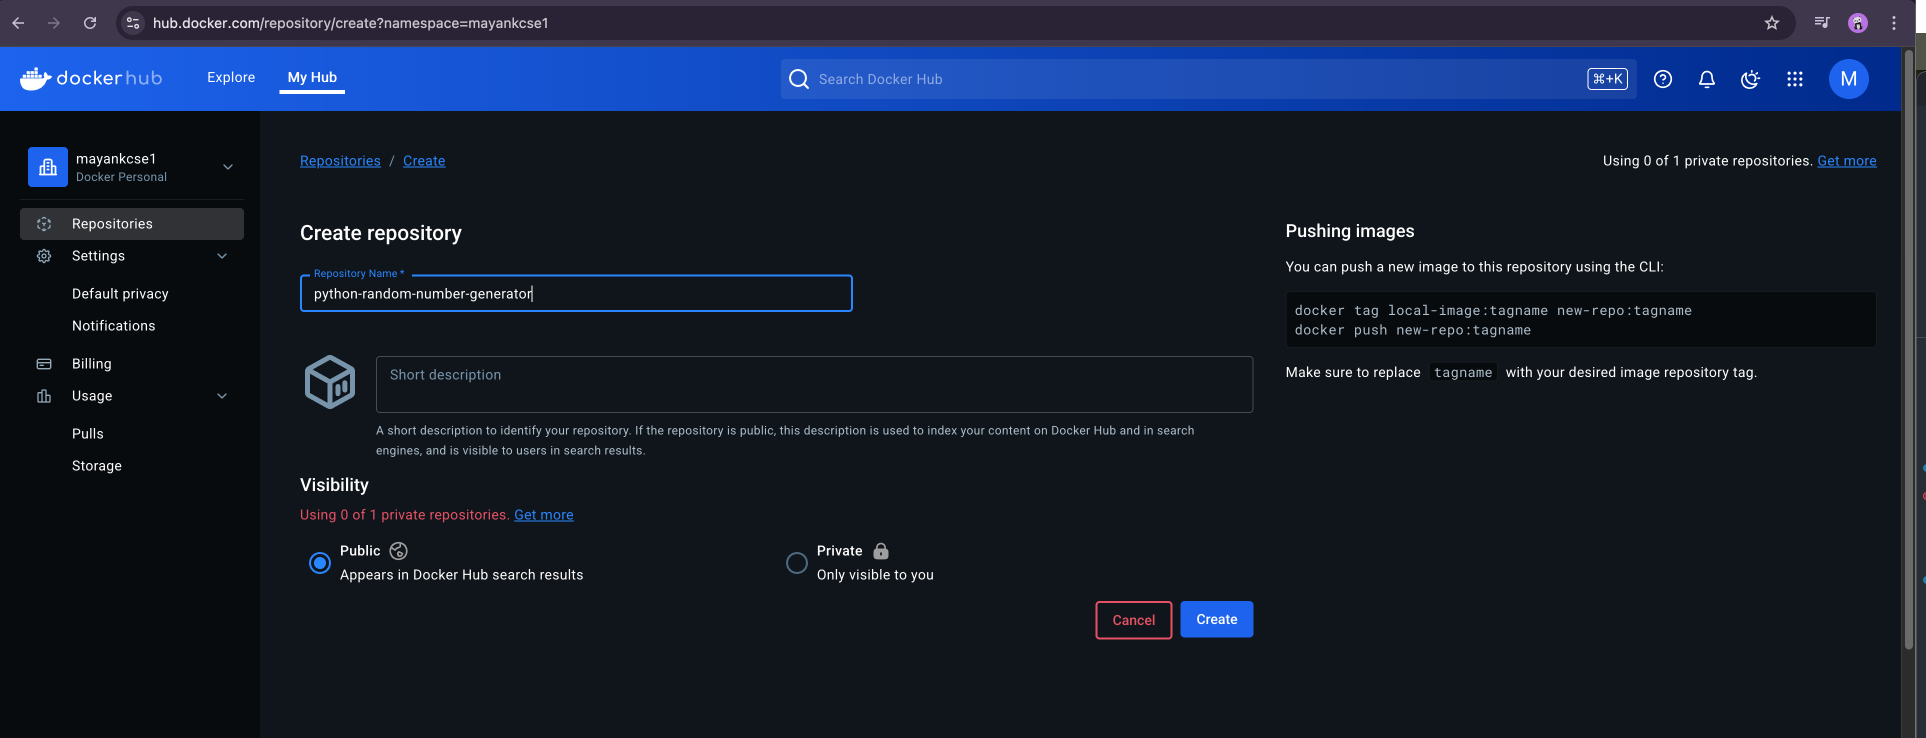This screenshot has height=738, width=1926.
Task: Click 'Only visible to you' text
Action: click(x=875, y=575)
